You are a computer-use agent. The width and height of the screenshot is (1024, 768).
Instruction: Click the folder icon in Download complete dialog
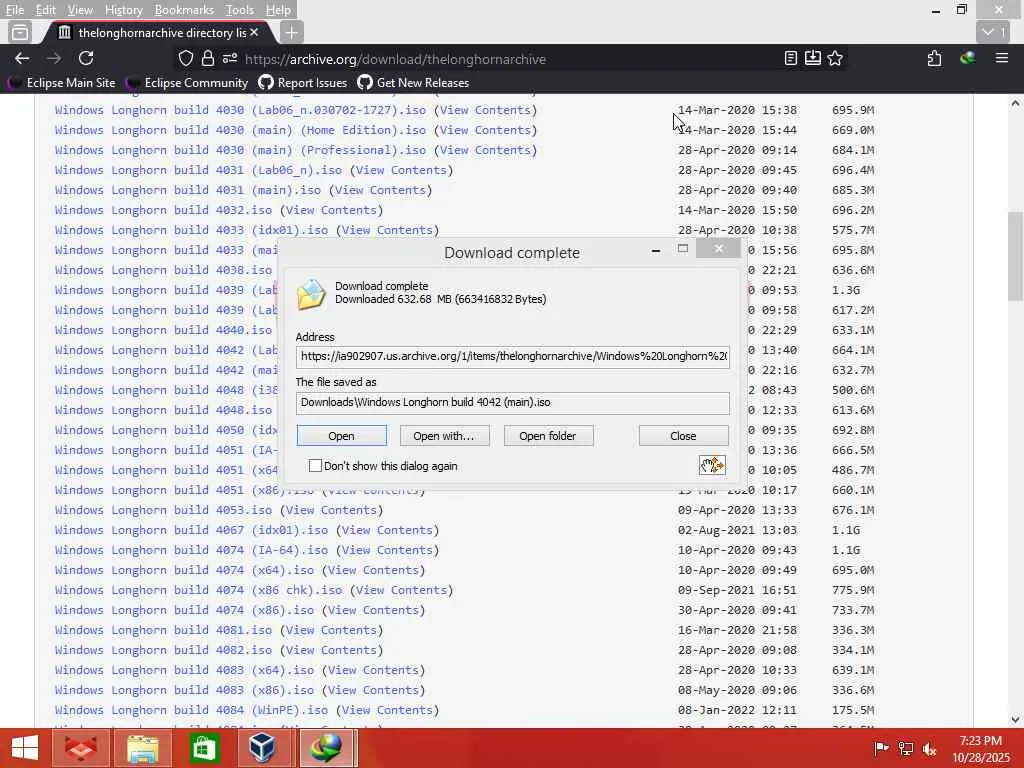coord(311,293)
